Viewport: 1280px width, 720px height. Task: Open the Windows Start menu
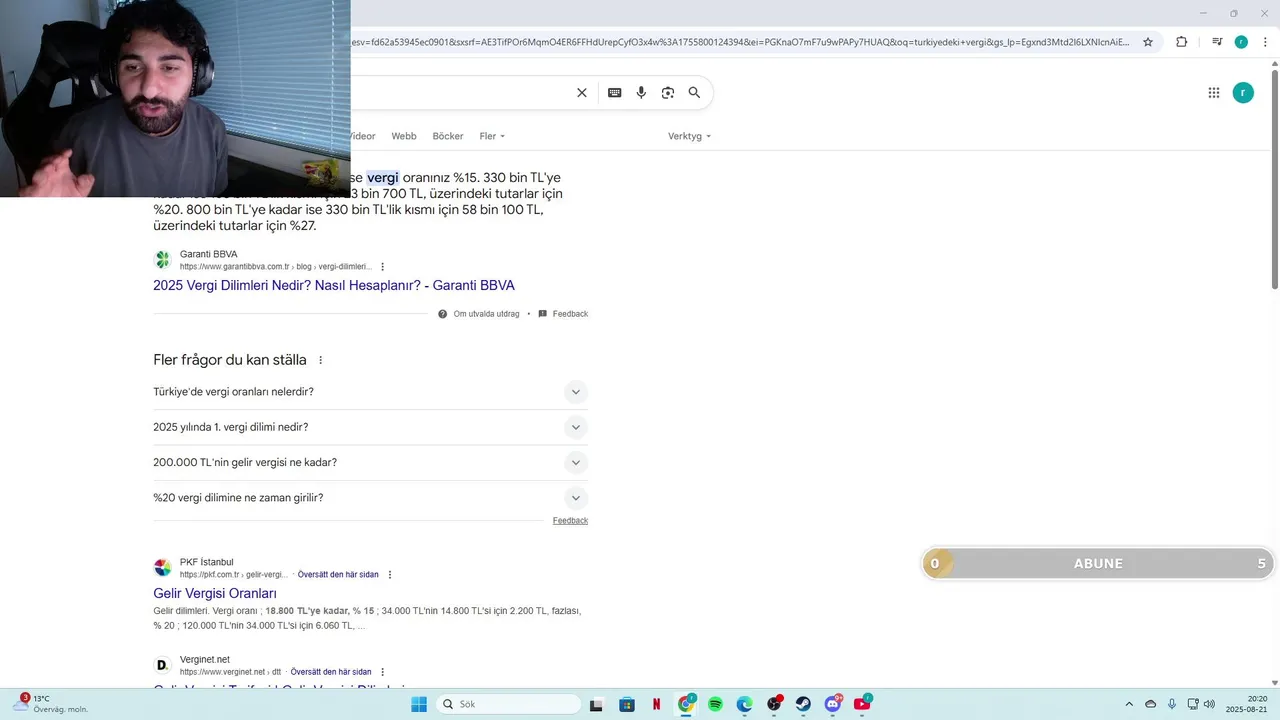click(419, 704)
